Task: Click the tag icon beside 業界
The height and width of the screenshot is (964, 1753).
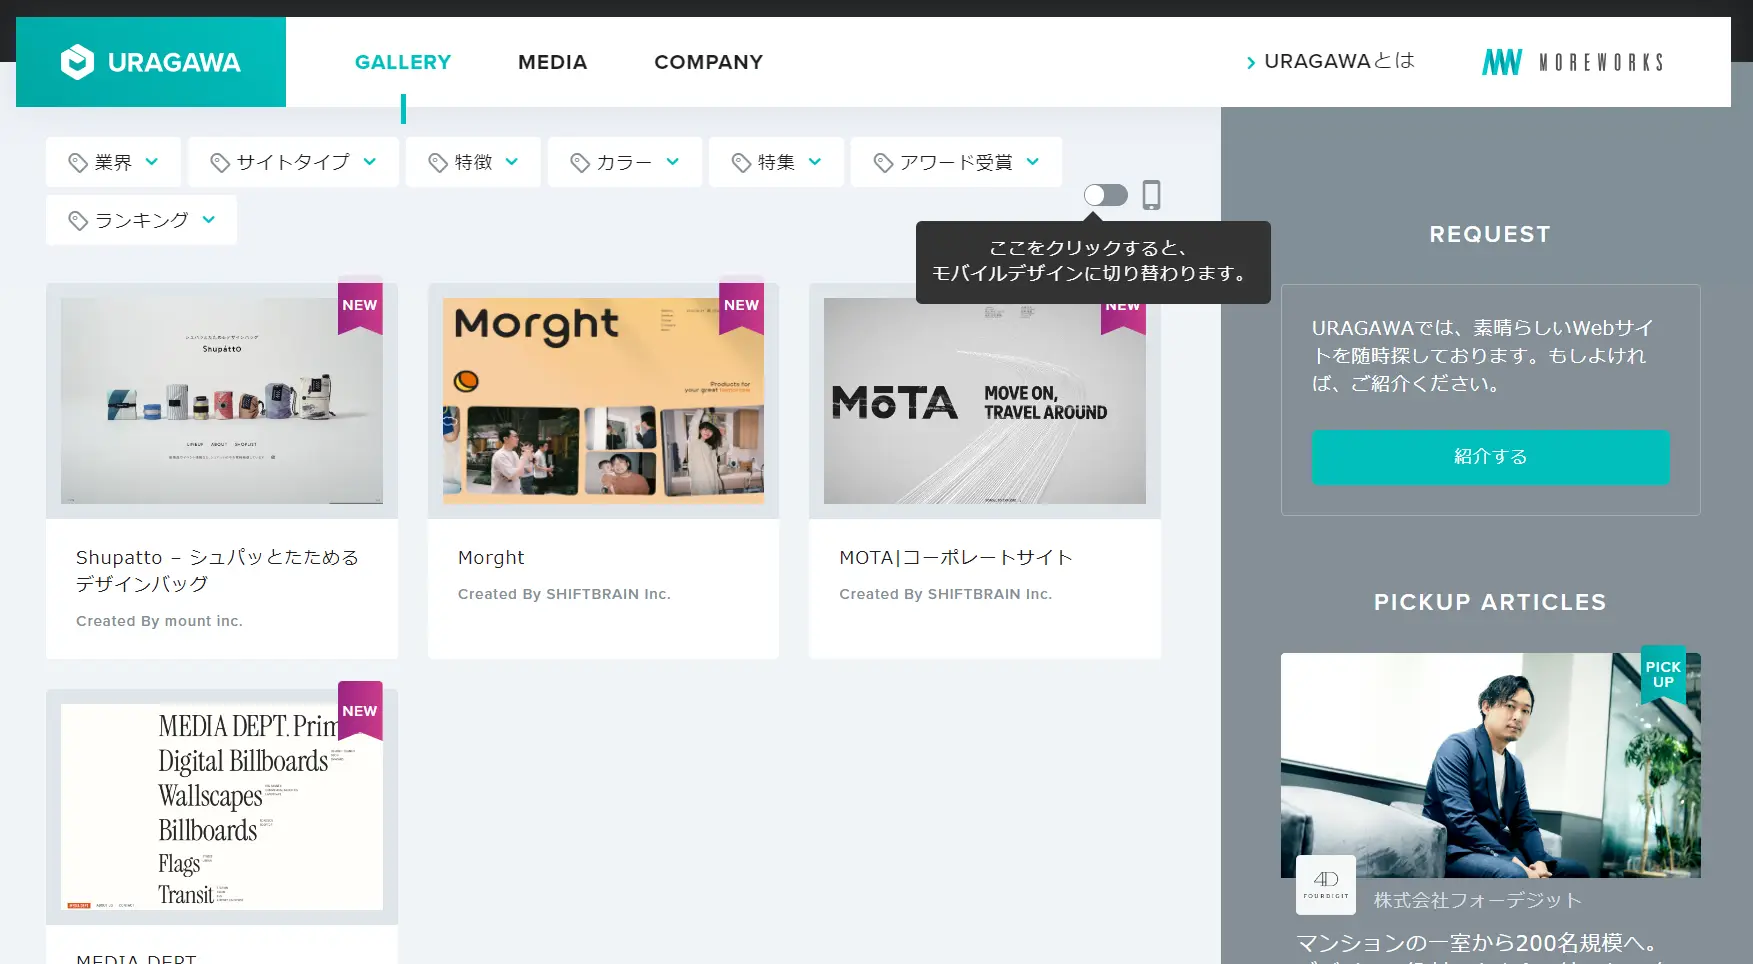Action: [78, 163]
